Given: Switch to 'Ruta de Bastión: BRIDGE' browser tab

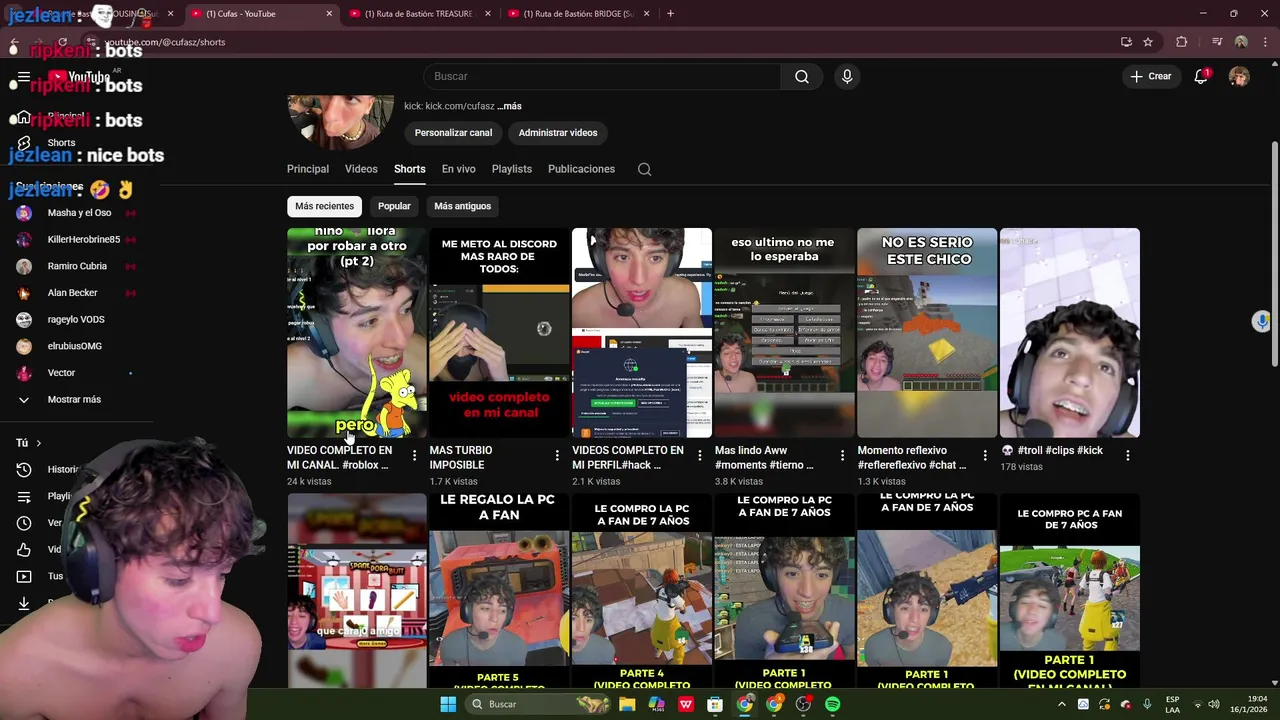Looking at the screenshot, I should pyautogui.click(x=579, y=14).
